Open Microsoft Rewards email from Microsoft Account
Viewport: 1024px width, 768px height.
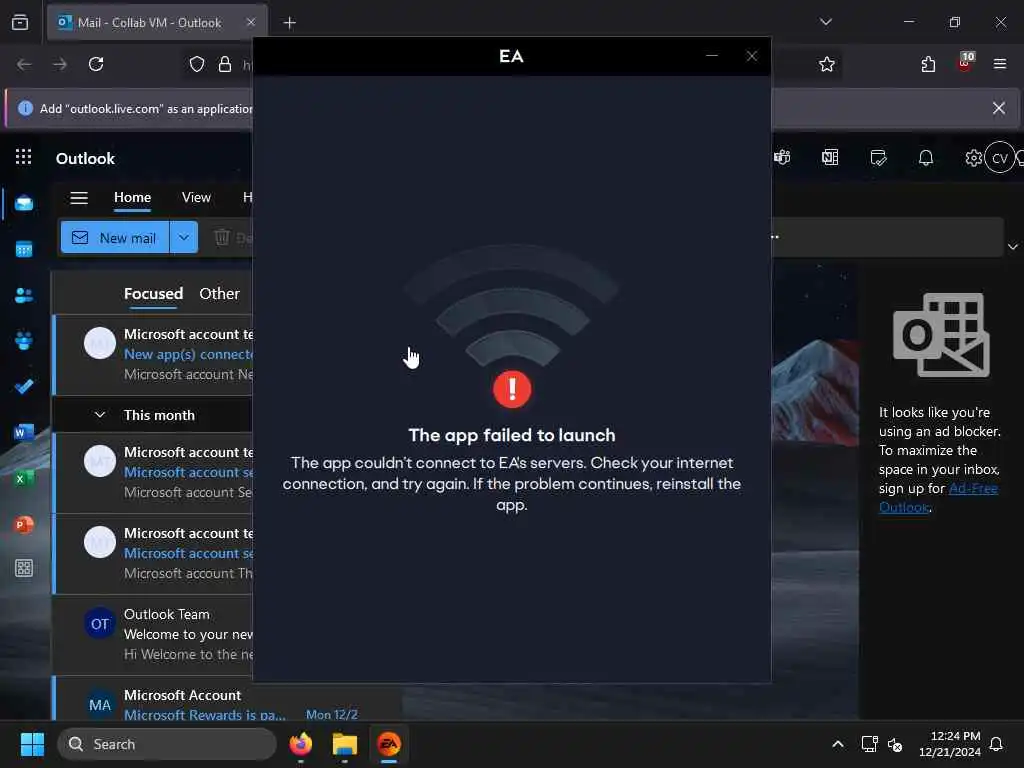click(227, 699)
